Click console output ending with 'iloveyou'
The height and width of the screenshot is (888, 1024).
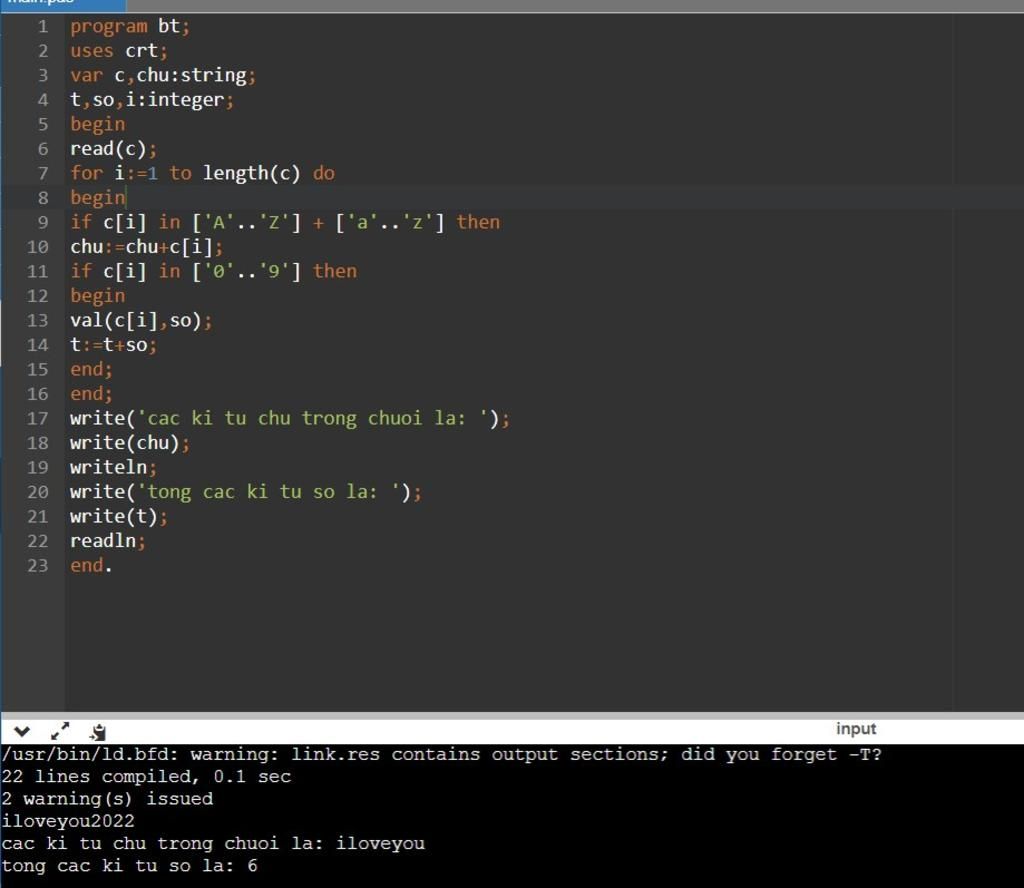pos(213,844)
